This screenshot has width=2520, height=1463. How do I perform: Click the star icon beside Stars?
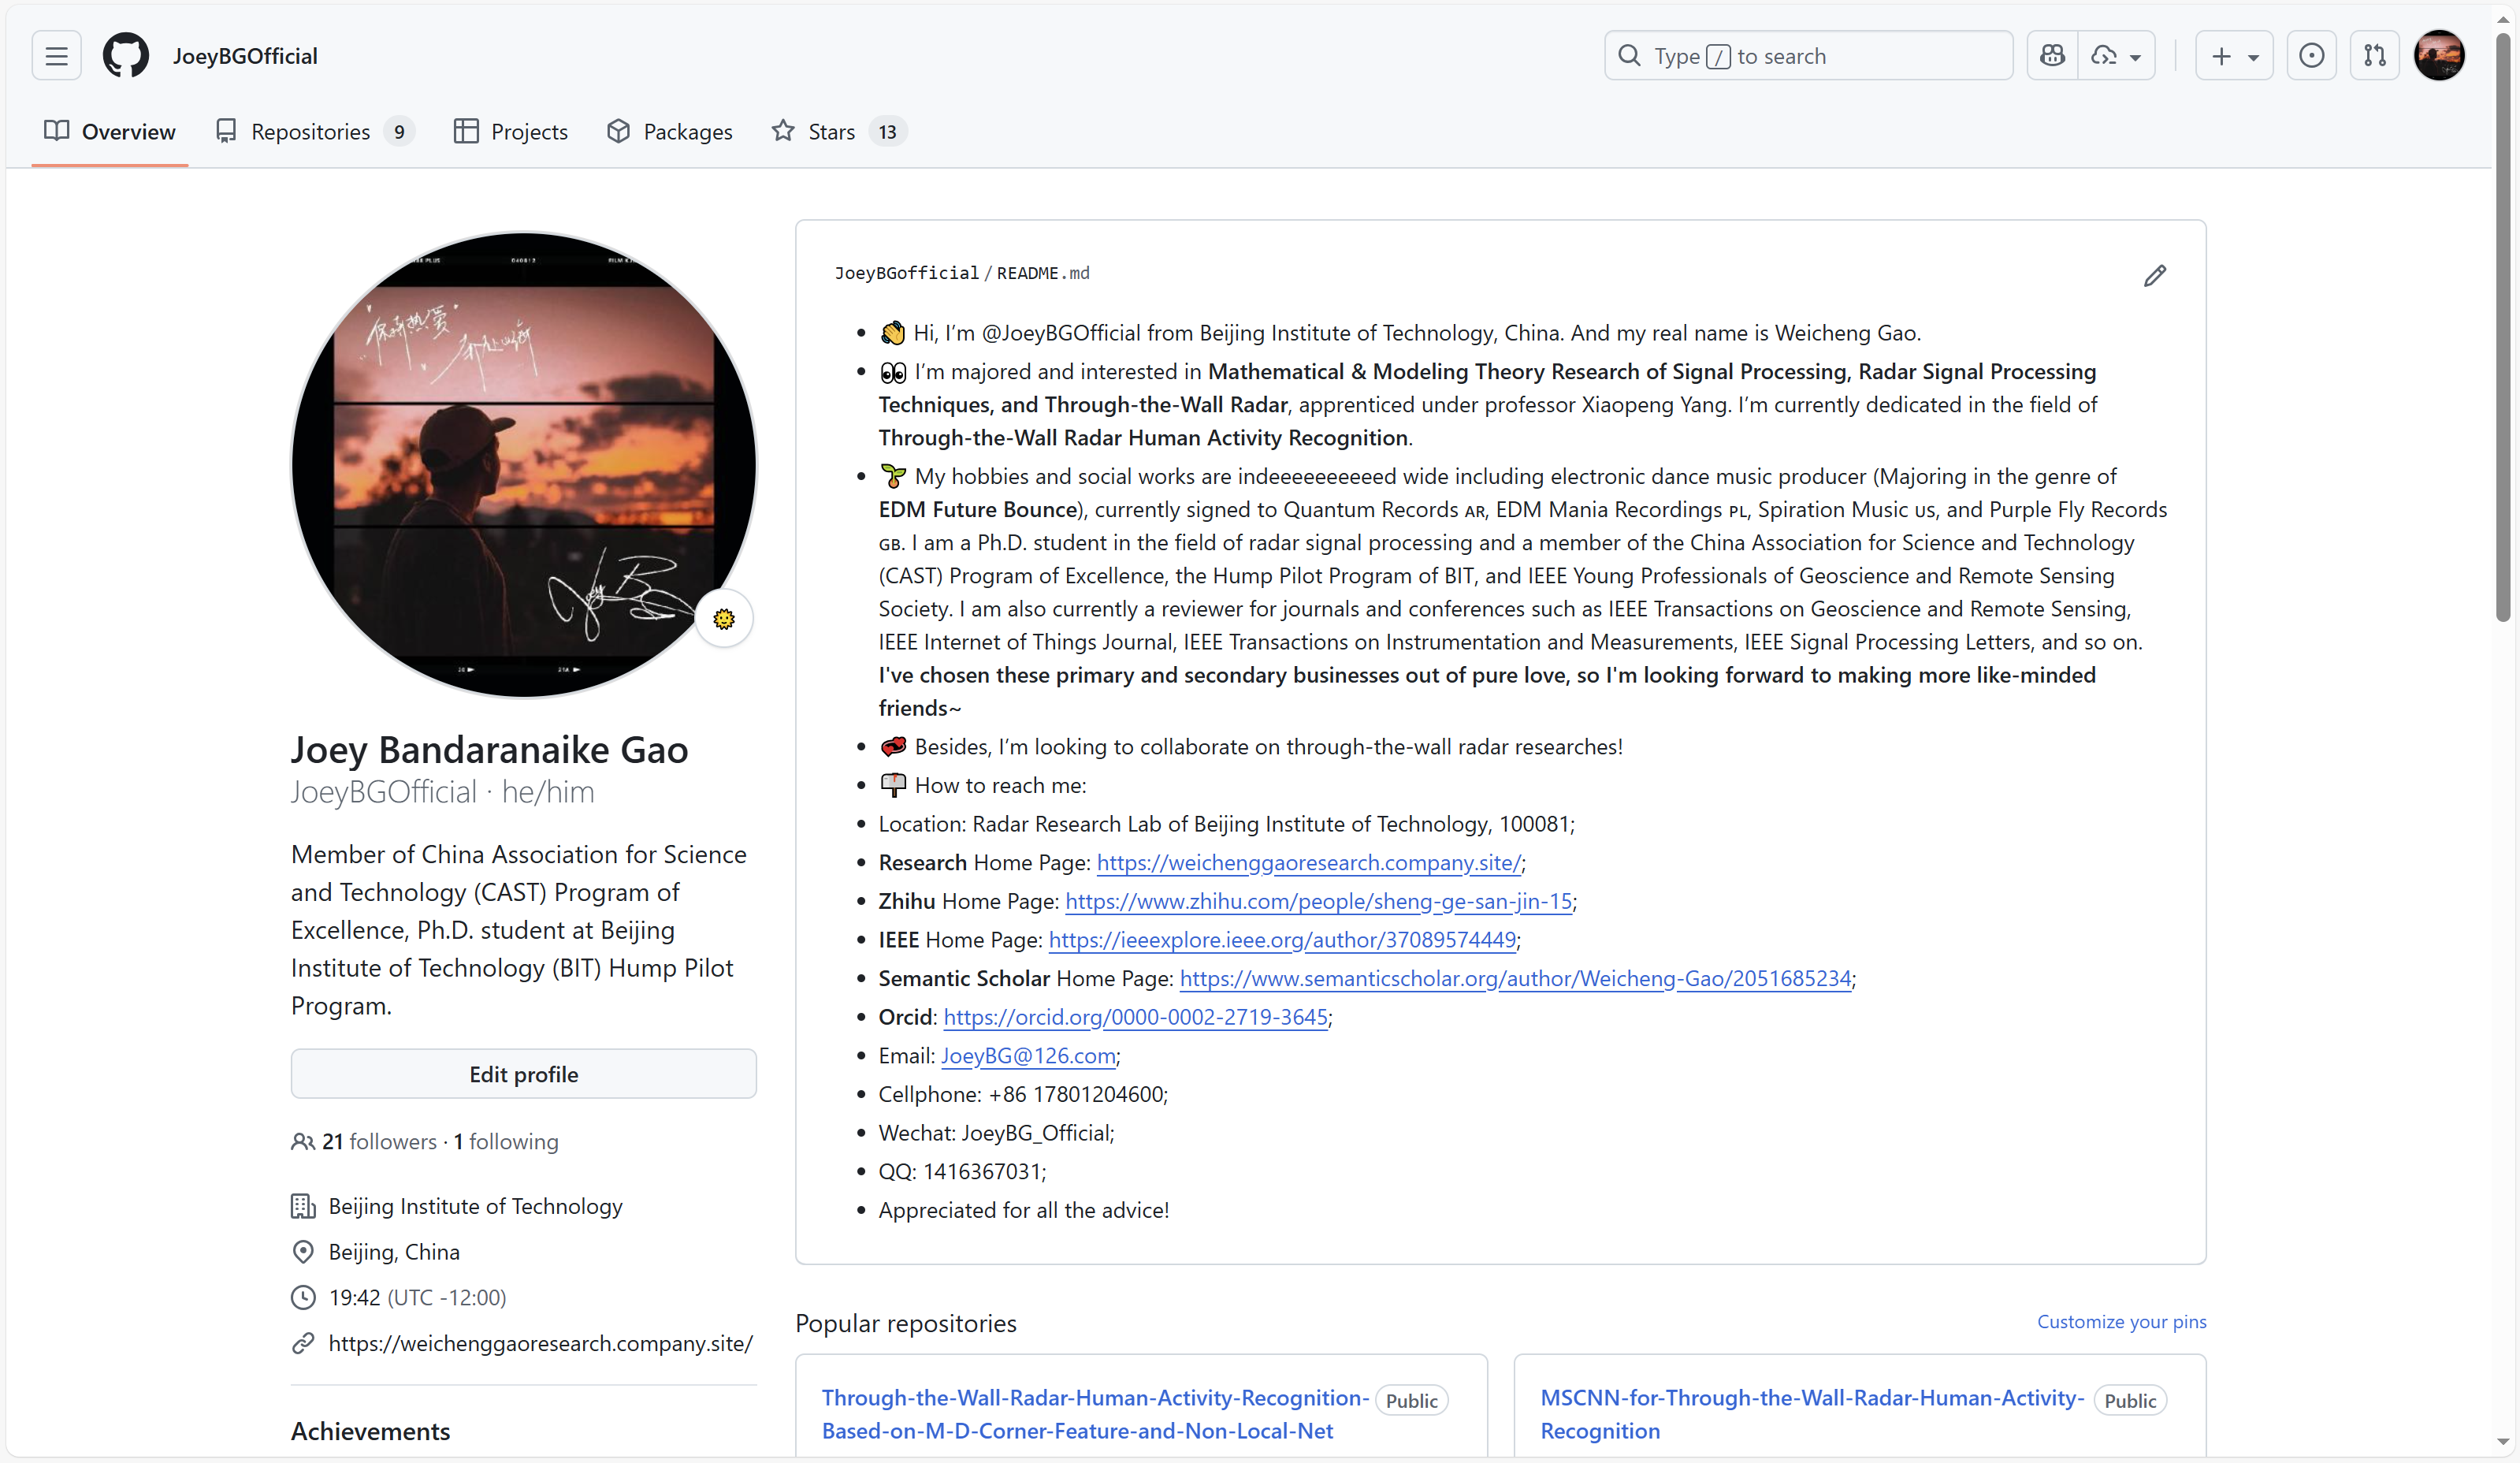(784, 131)
